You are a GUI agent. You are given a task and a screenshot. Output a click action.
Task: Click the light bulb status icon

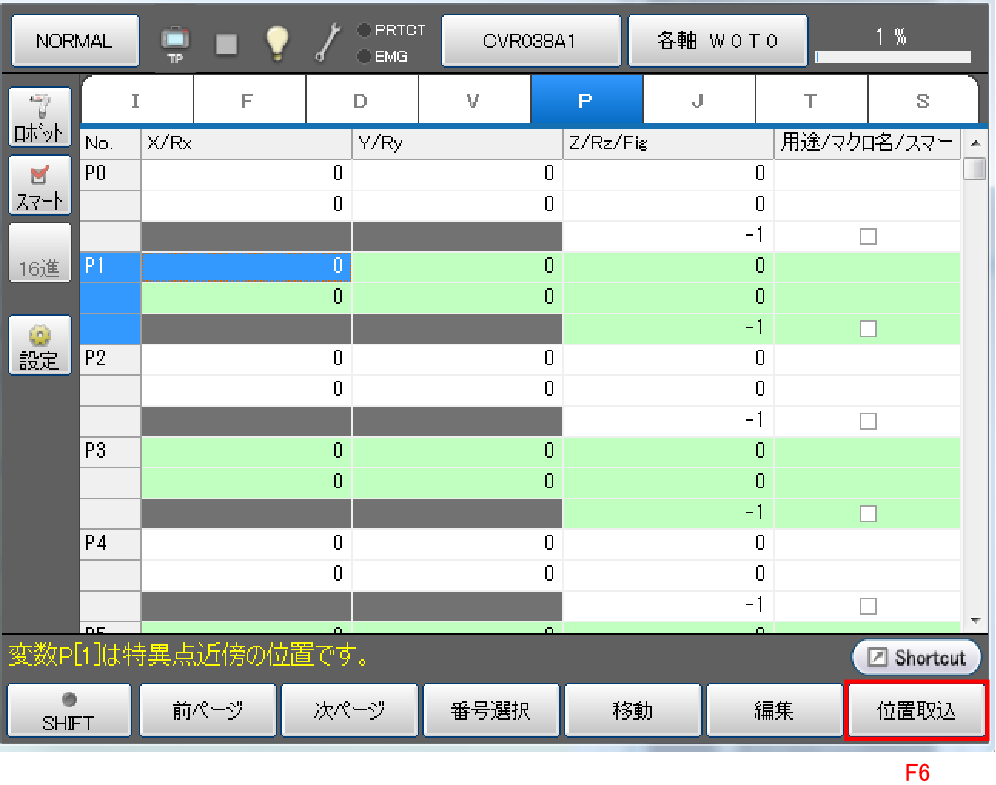(x=276, y=41)
